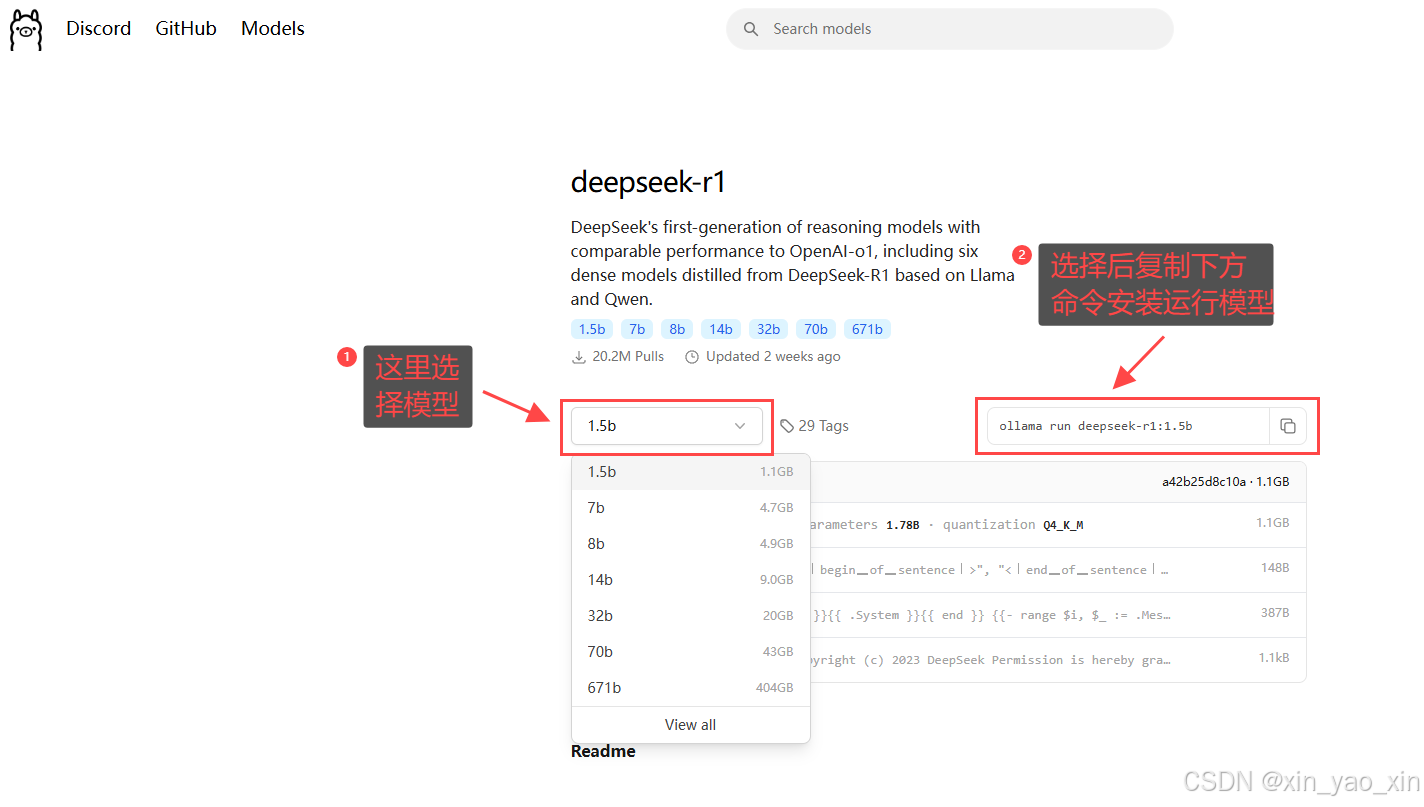Select the 14b 9.0GB option
1424x807 pixels.
tap(690, 580)
